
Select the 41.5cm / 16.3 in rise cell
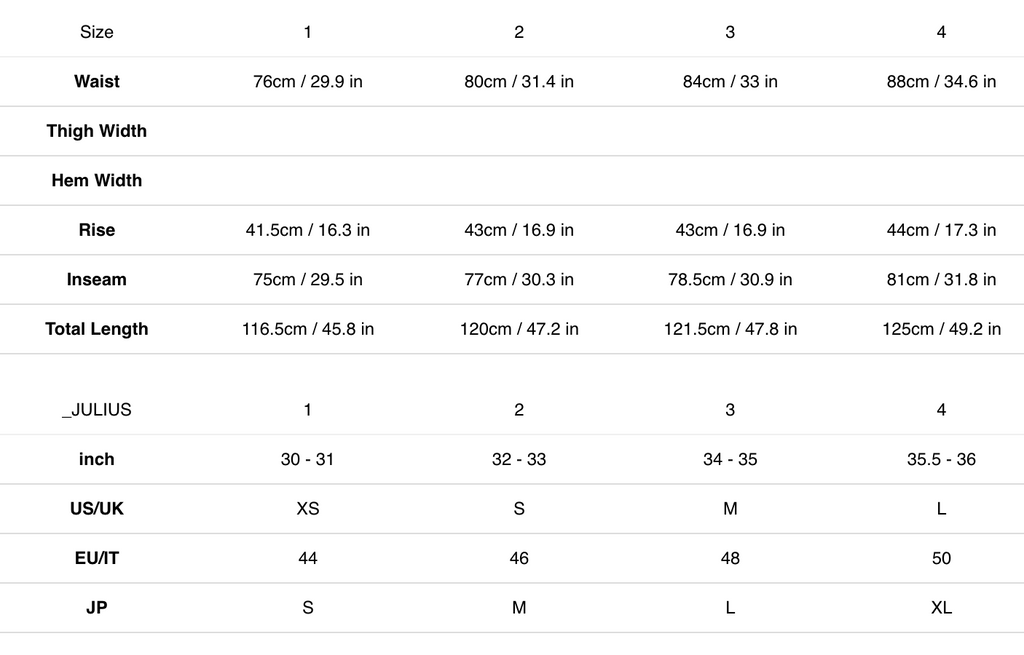coord(308,231)
